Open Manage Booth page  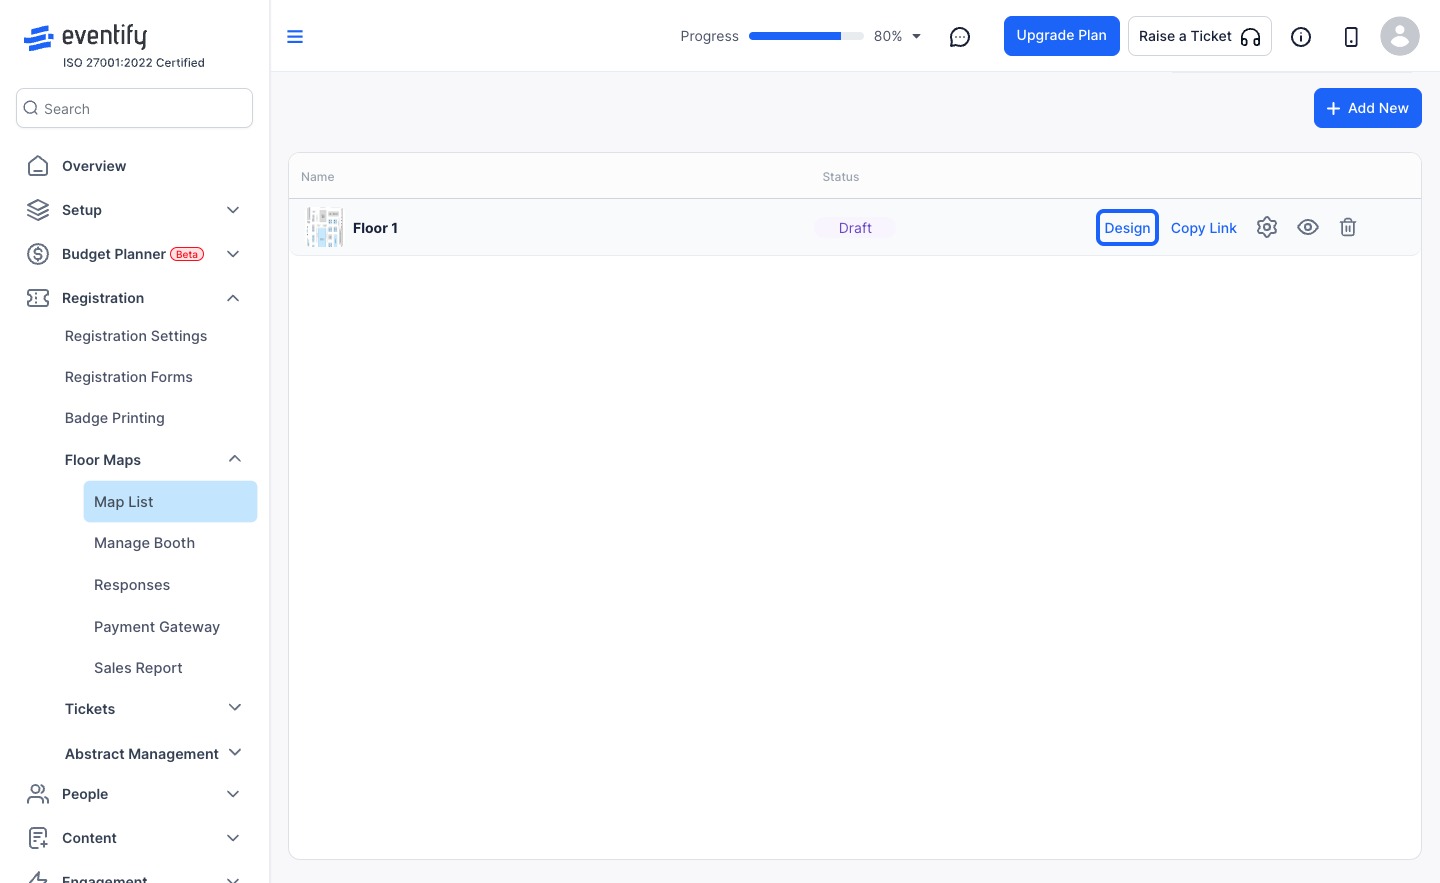(x=145, y=543)
